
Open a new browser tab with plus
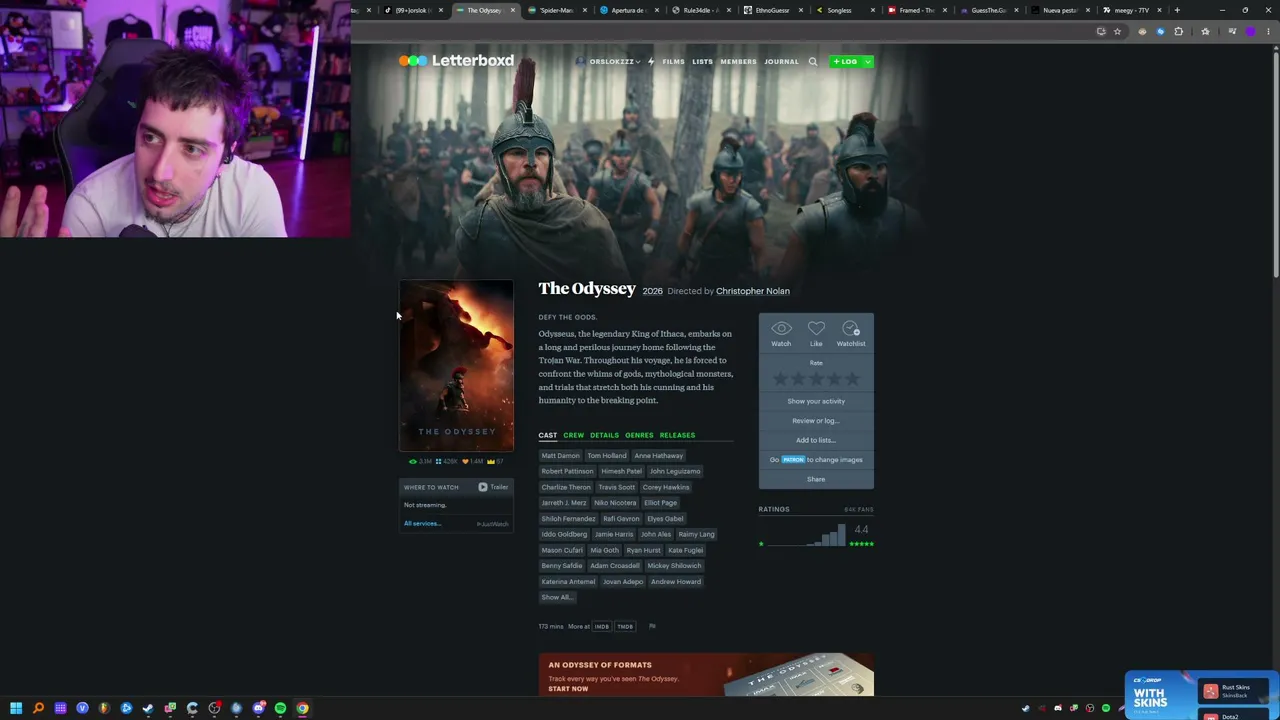click(x=1177, y=10)
